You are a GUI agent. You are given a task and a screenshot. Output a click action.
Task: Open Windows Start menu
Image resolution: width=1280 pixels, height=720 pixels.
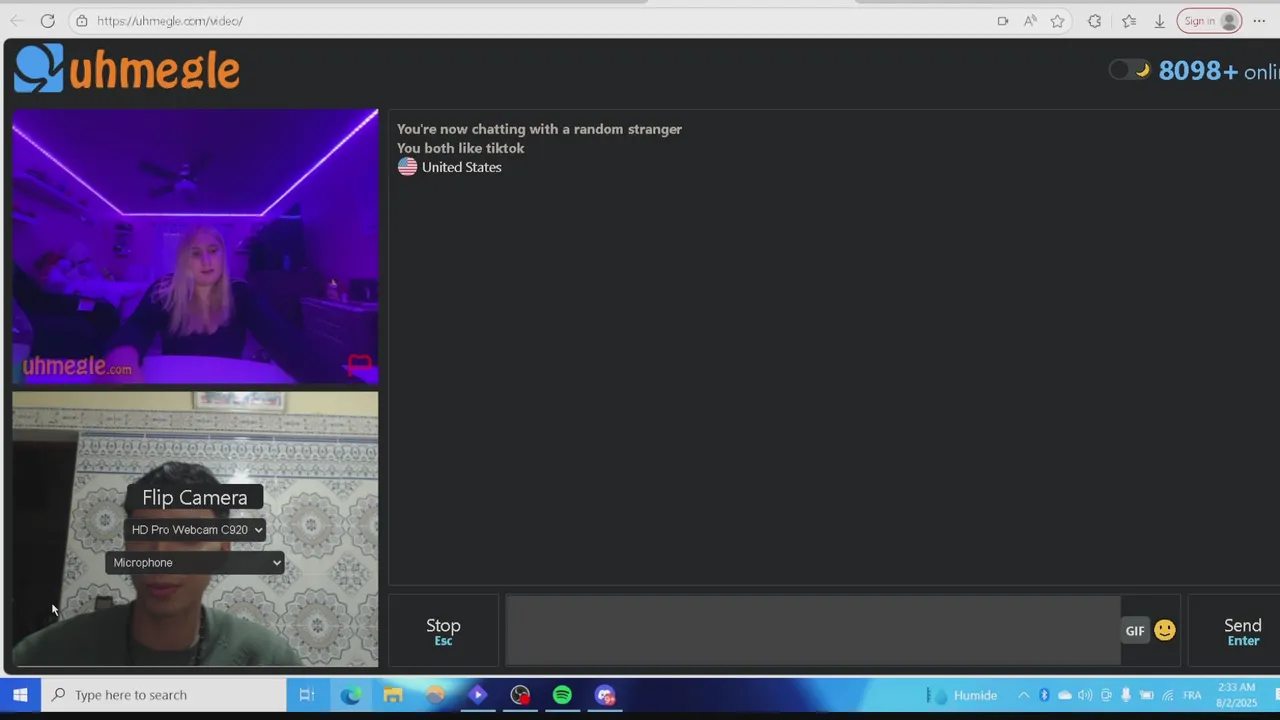[x=20, y=695]
